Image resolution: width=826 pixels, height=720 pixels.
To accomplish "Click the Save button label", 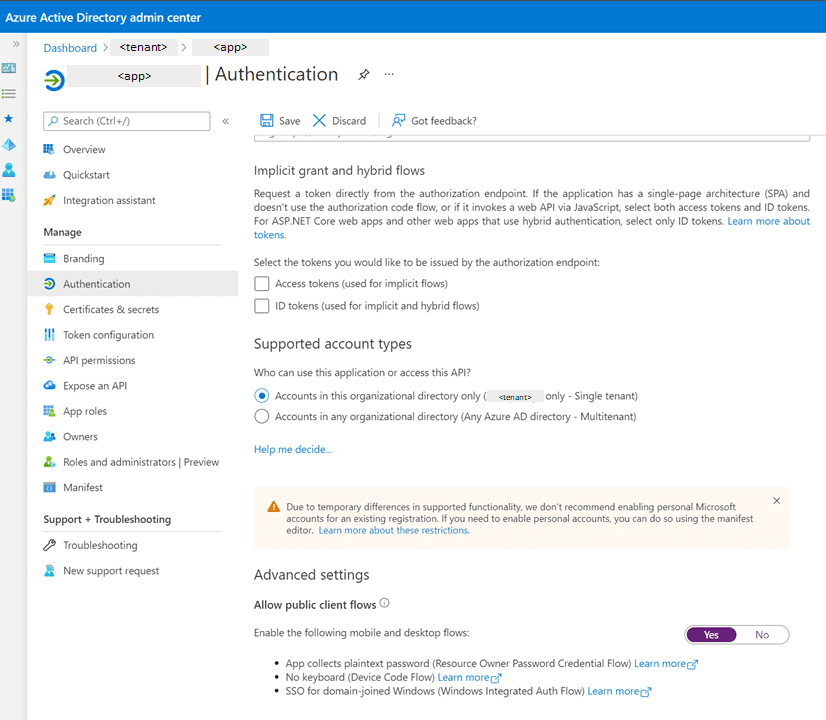I will point(290,121).
